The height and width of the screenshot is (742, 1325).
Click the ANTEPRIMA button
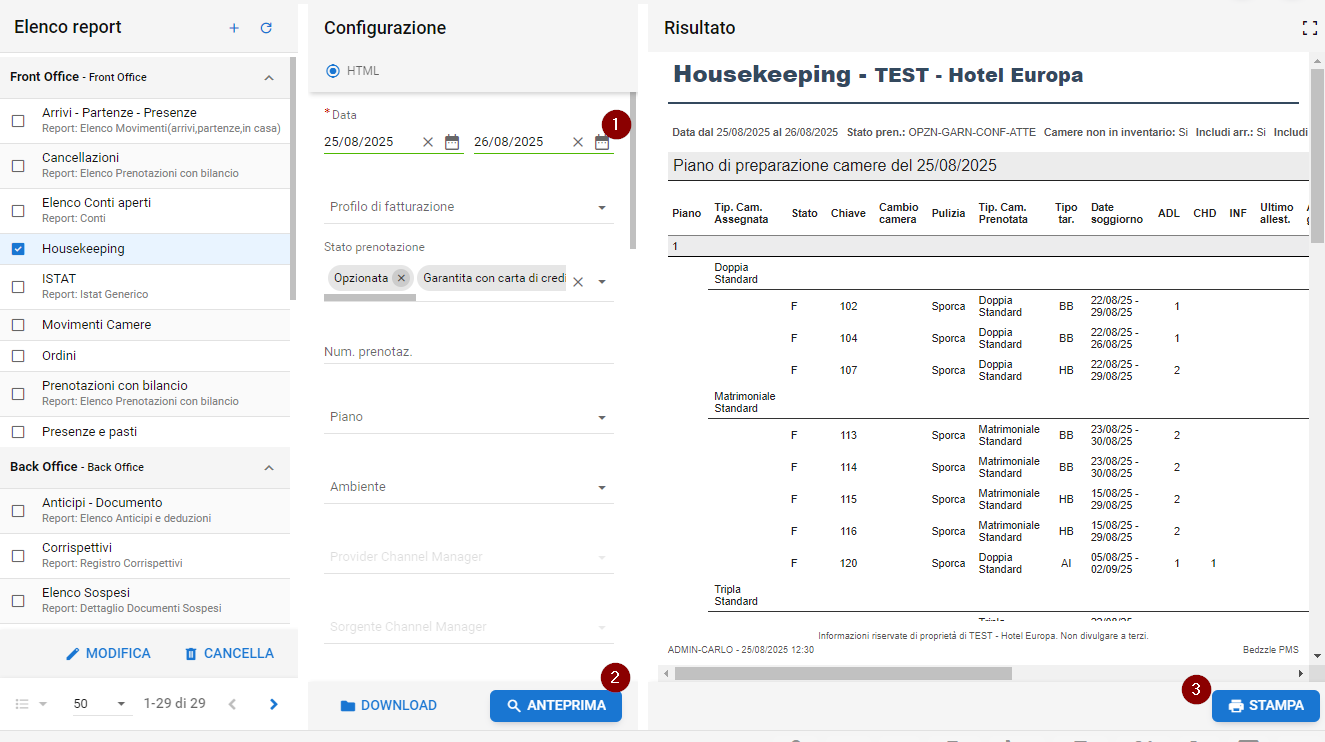[x=556, y=706]
